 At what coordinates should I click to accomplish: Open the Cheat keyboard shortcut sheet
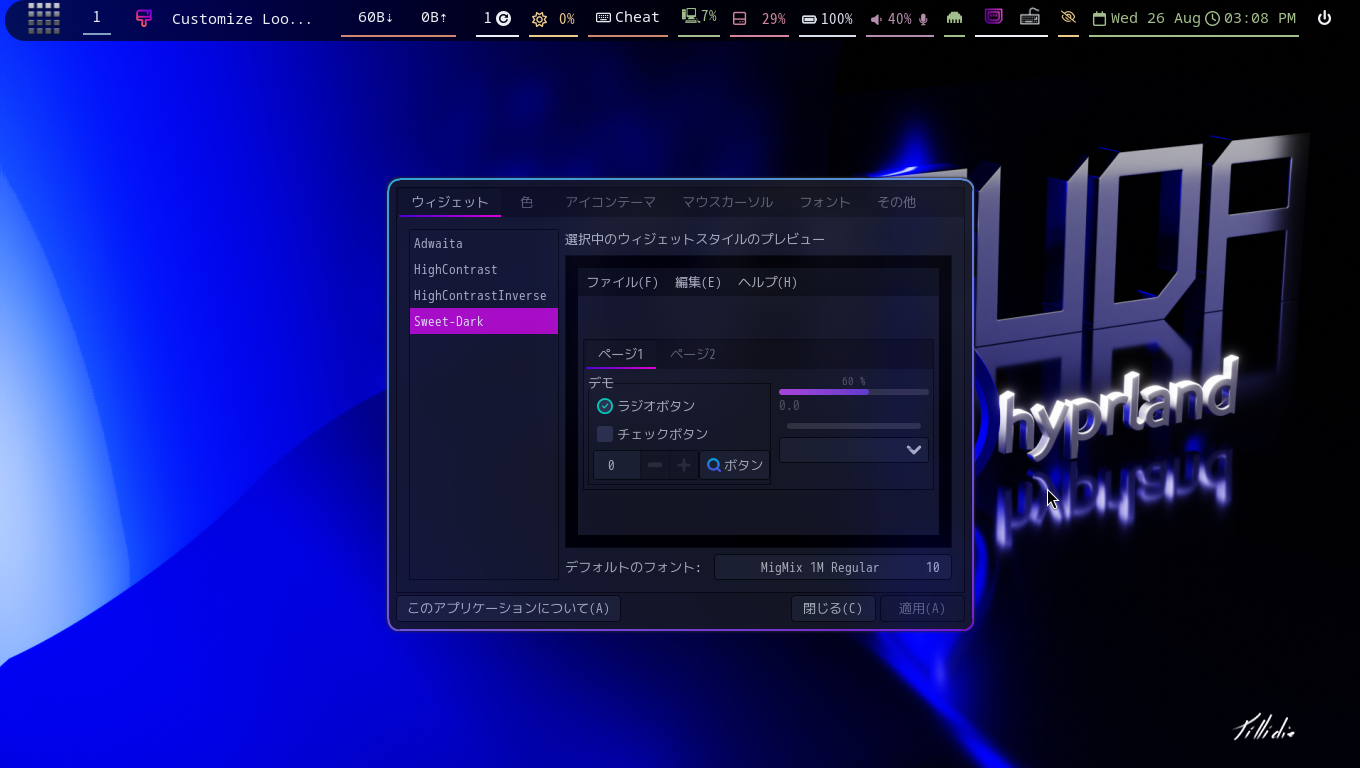coord(628,17)
